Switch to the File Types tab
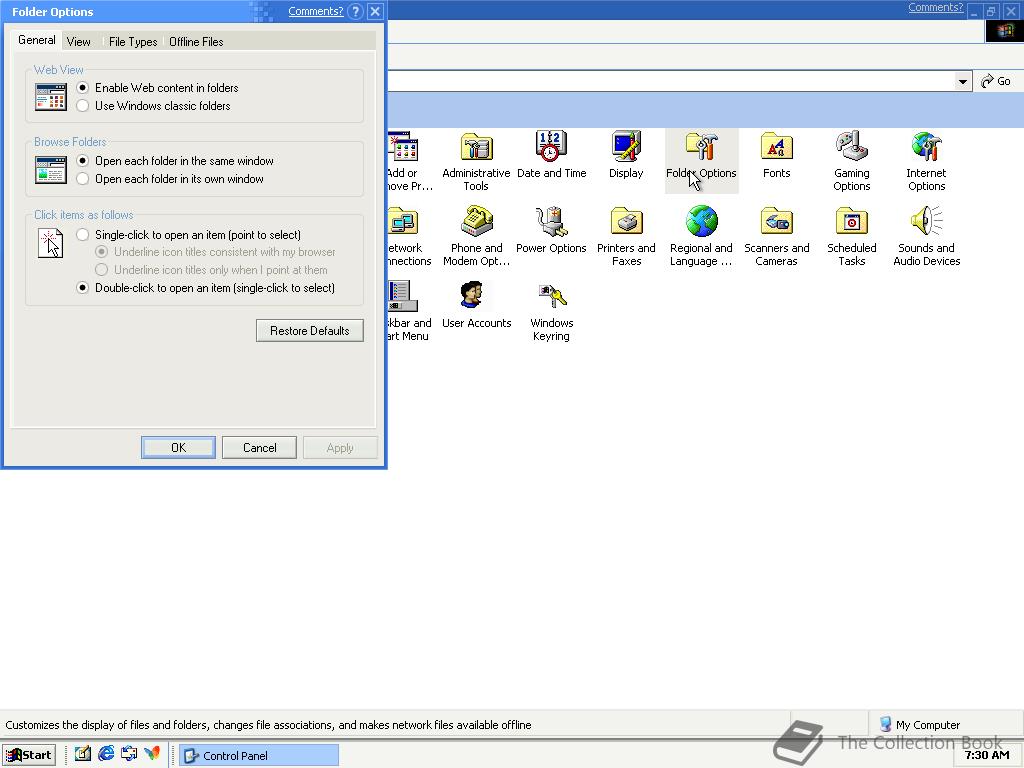This screenshot has height=768, width=1024. [x=133, y=42]
